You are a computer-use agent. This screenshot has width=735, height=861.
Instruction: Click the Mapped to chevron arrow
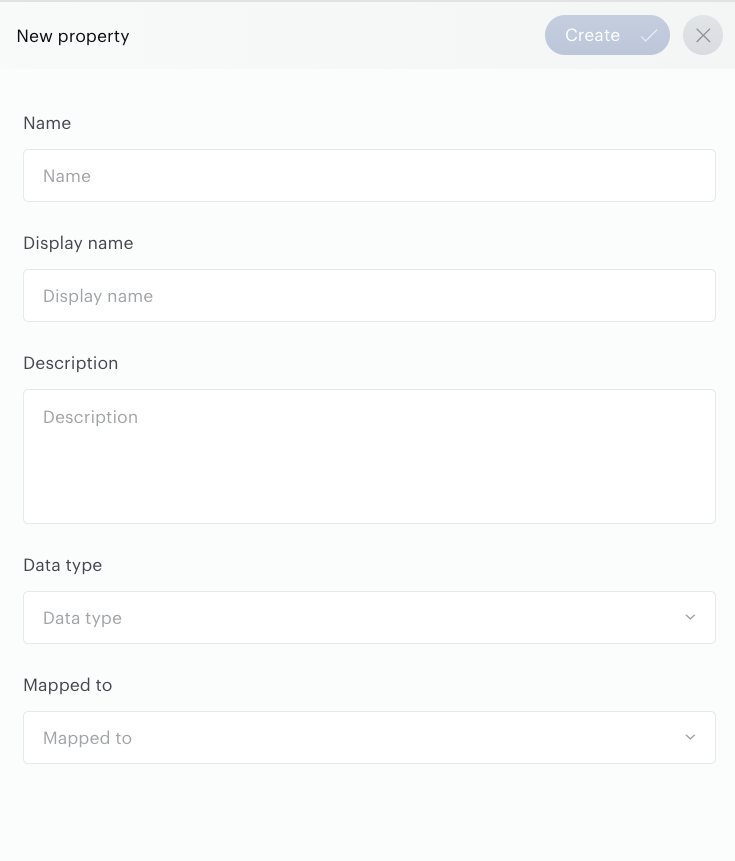click(690, 737)
